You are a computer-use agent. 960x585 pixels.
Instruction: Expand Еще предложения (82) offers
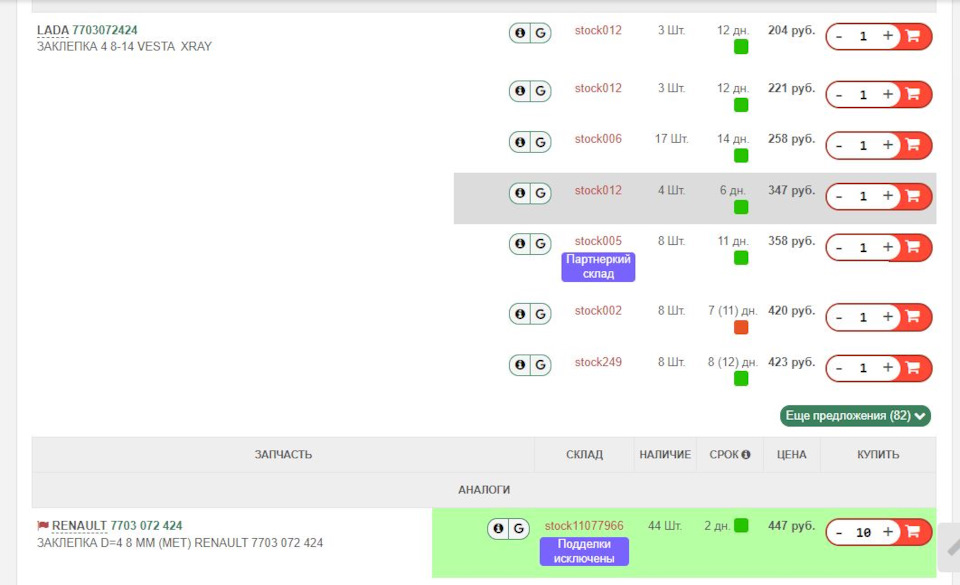pos(855,415)
